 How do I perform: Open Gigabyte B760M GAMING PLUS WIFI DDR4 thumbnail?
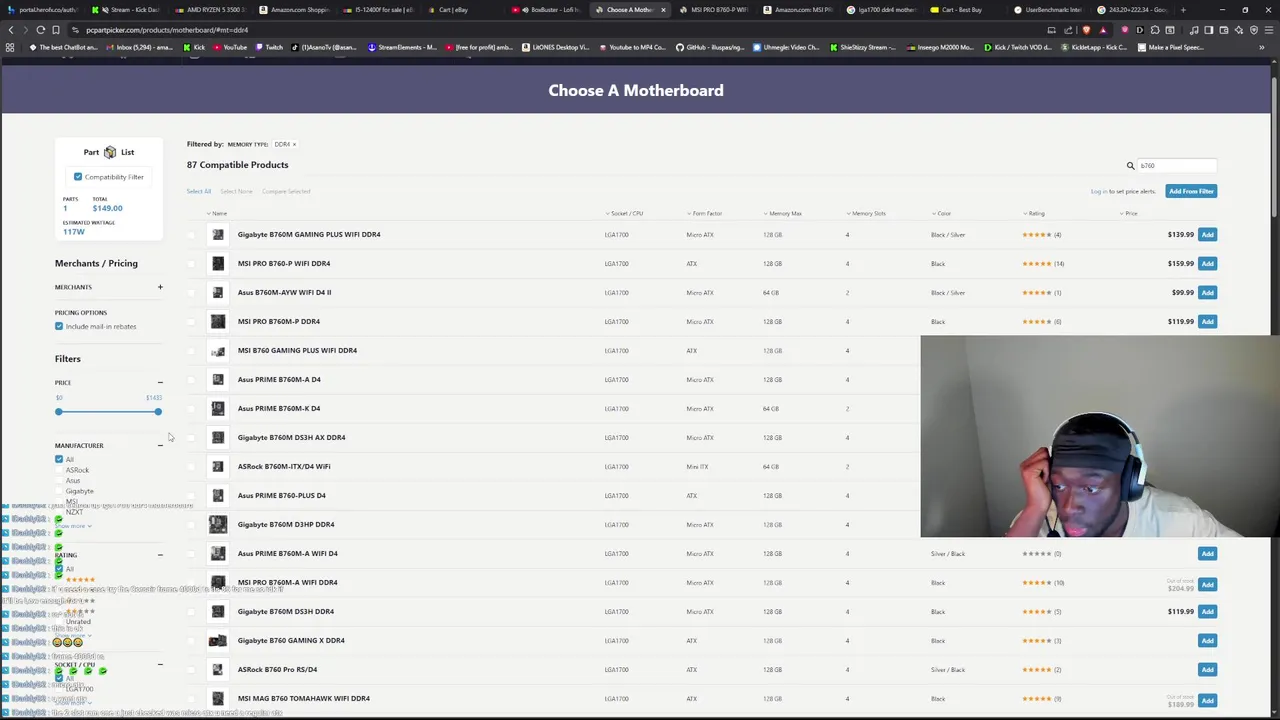[218, 235]
